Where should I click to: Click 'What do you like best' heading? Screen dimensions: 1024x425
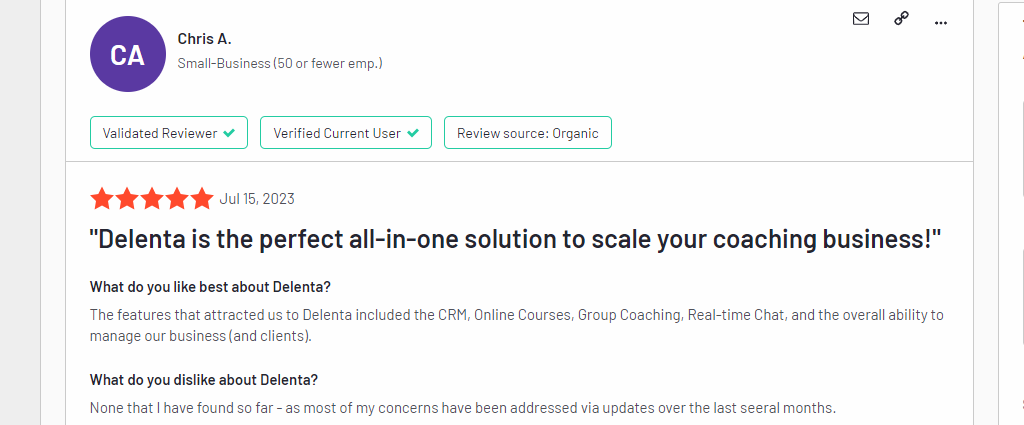pyautogui.click(x=210, y=289)
